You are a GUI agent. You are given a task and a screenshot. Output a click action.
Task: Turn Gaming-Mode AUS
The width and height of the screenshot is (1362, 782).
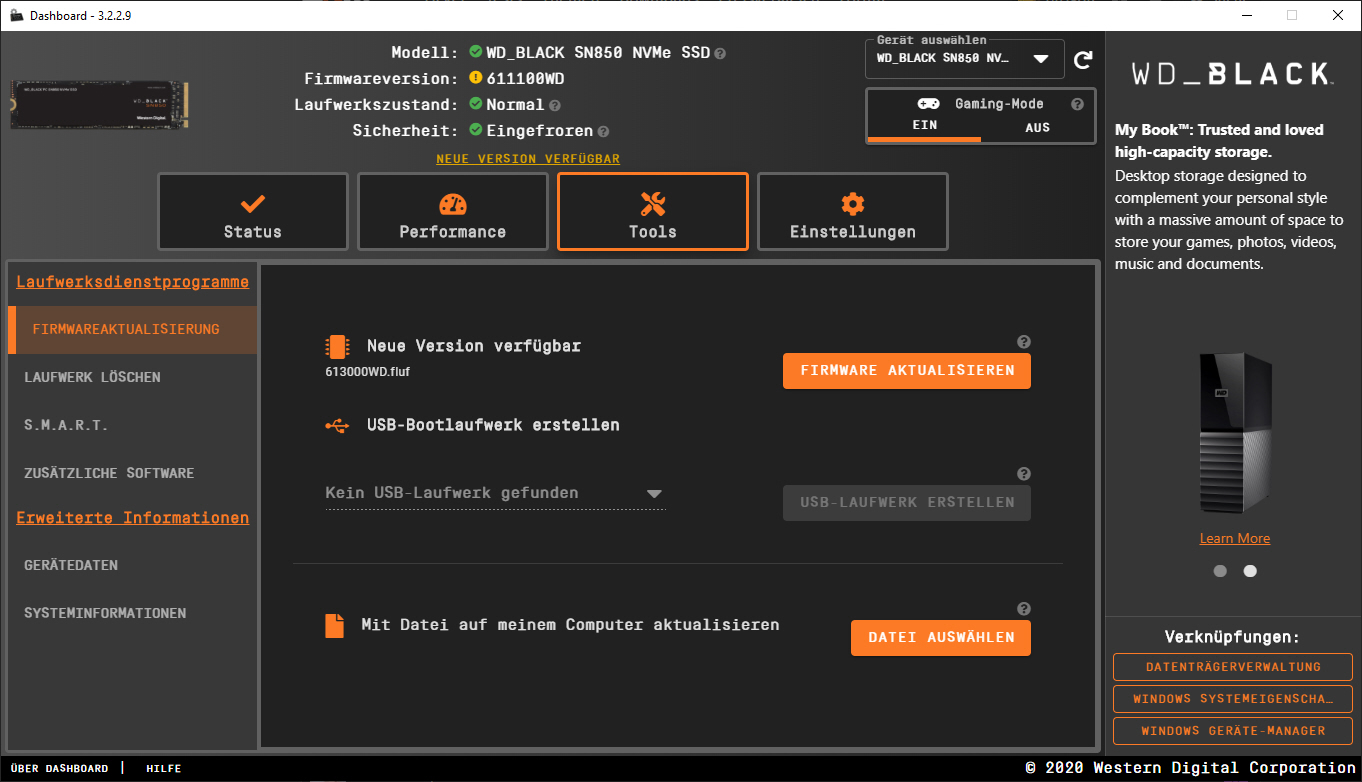(x=1038, y=127)
